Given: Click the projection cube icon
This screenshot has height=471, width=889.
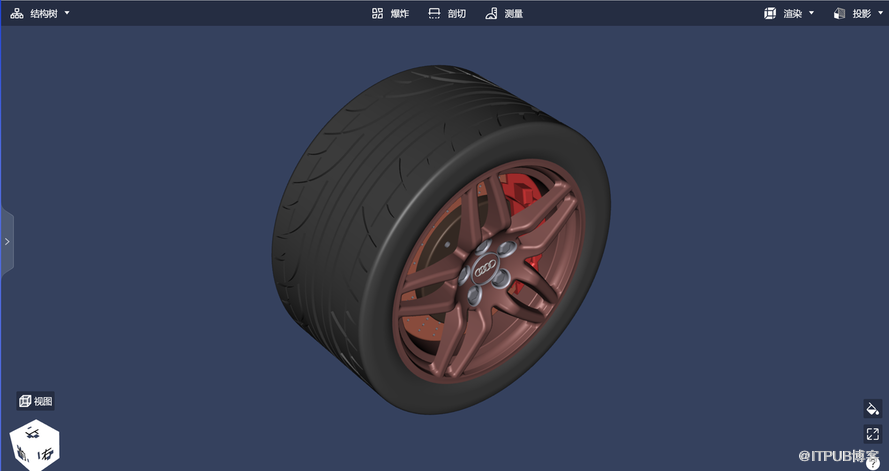Looking at the screenshot, I should 839,14.
